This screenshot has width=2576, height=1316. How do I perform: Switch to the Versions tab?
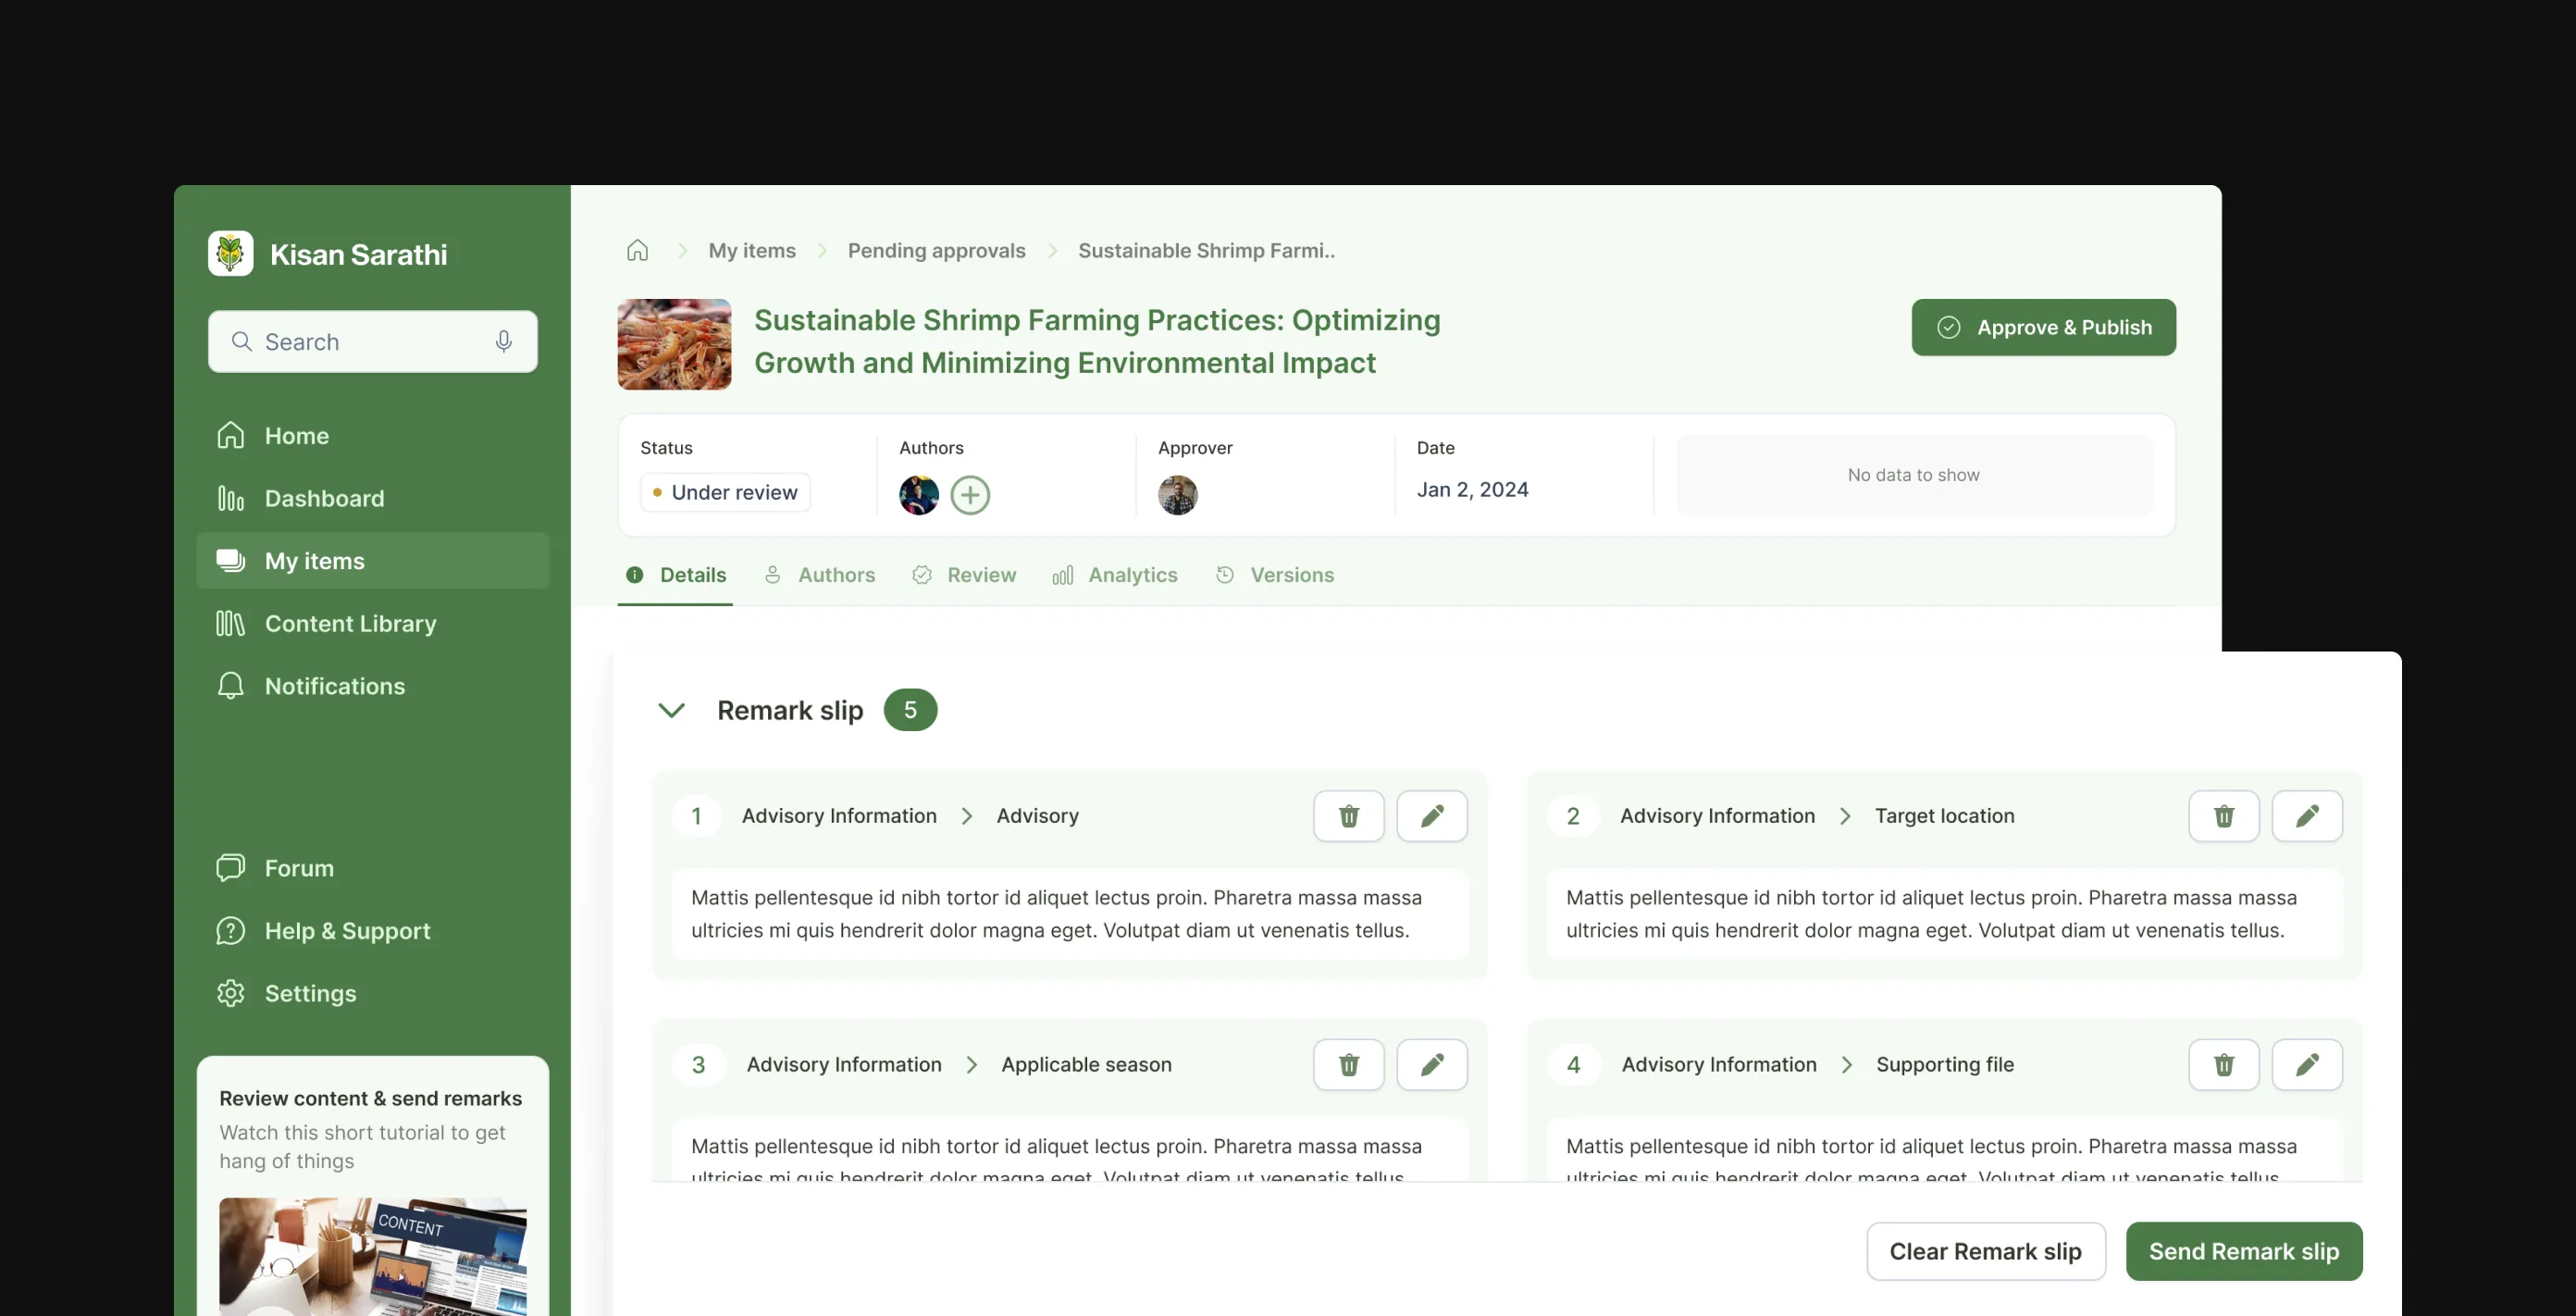(1275, 575)
